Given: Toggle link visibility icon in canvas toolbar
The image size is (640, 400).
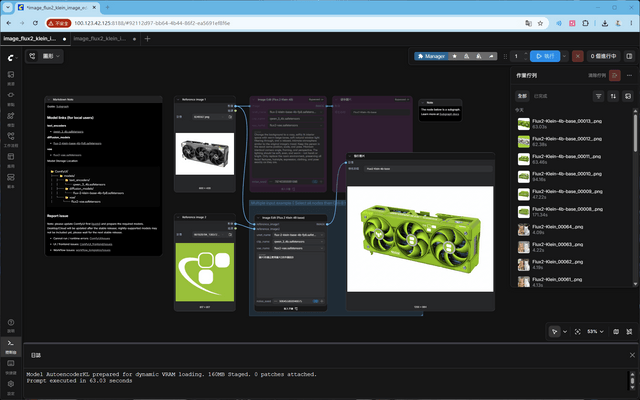Looking at the screenshot, I should click(x=629, y=332).
